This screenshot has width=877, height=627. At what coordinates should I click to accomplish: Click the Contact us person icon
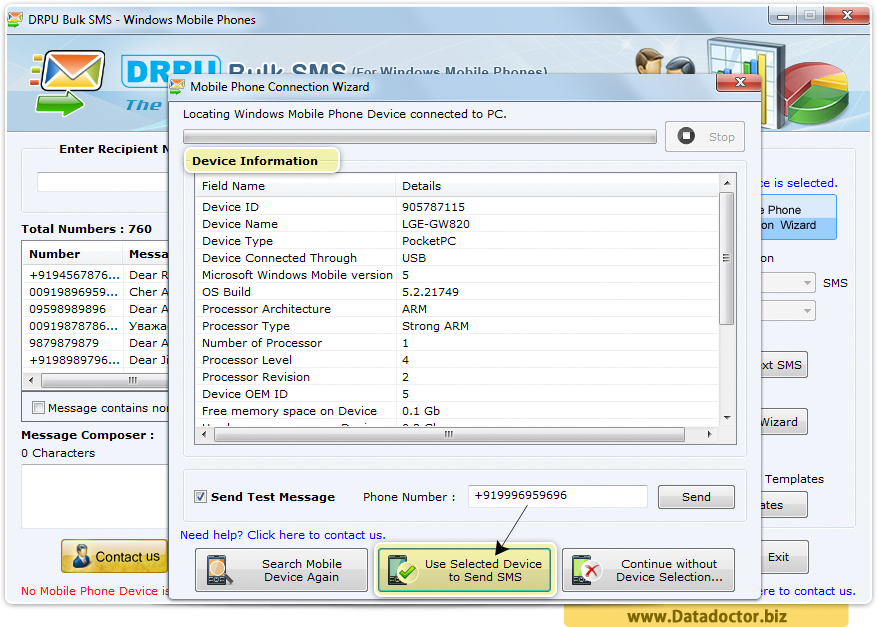[81, 556]
